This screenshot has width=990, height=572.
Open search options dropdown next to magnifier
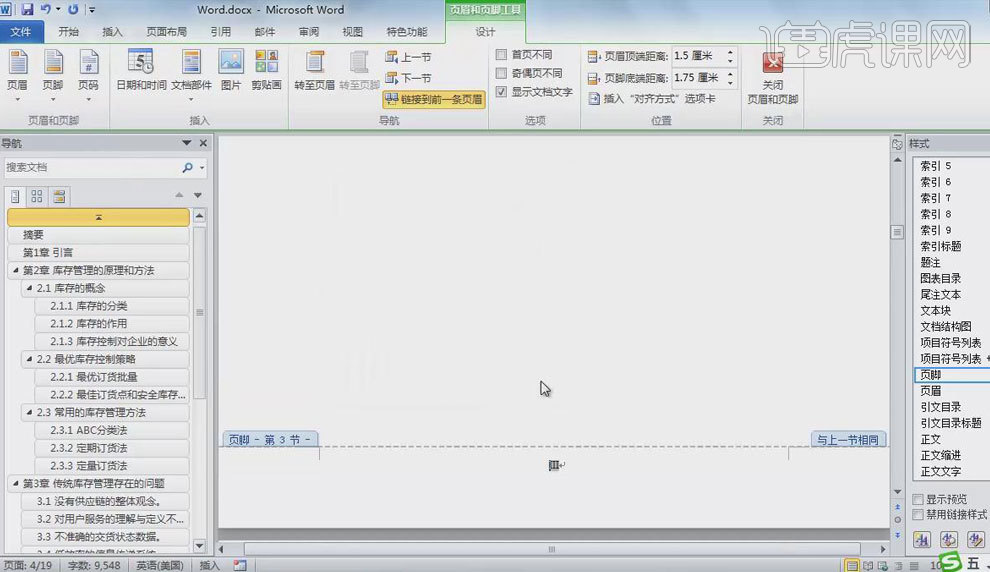[202, 167]
